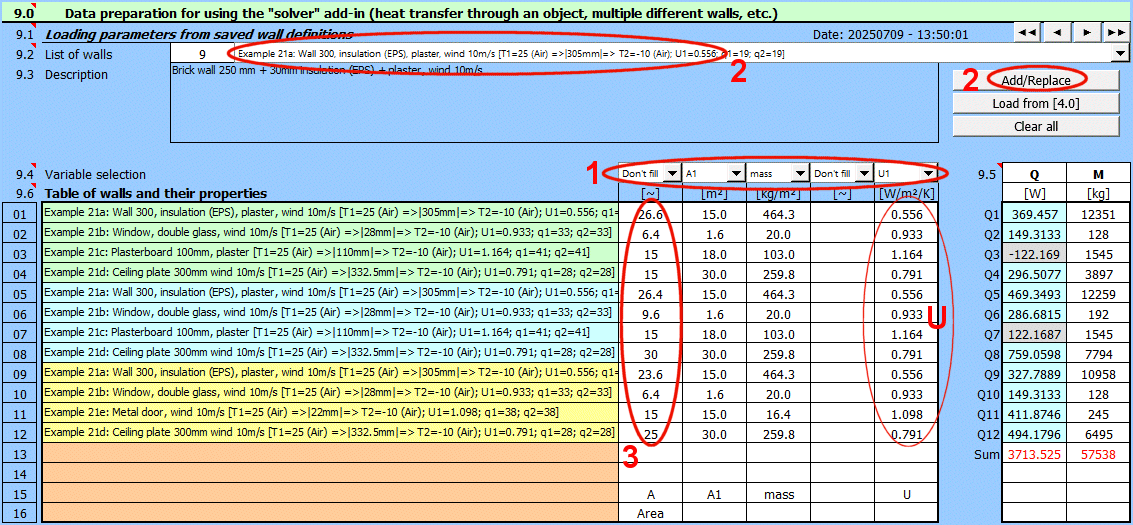The height and width of the screenshot is (525, 1133).
Task: Expand the leftmost "Don't fill" variable dropdown
Action: (672, 174)
